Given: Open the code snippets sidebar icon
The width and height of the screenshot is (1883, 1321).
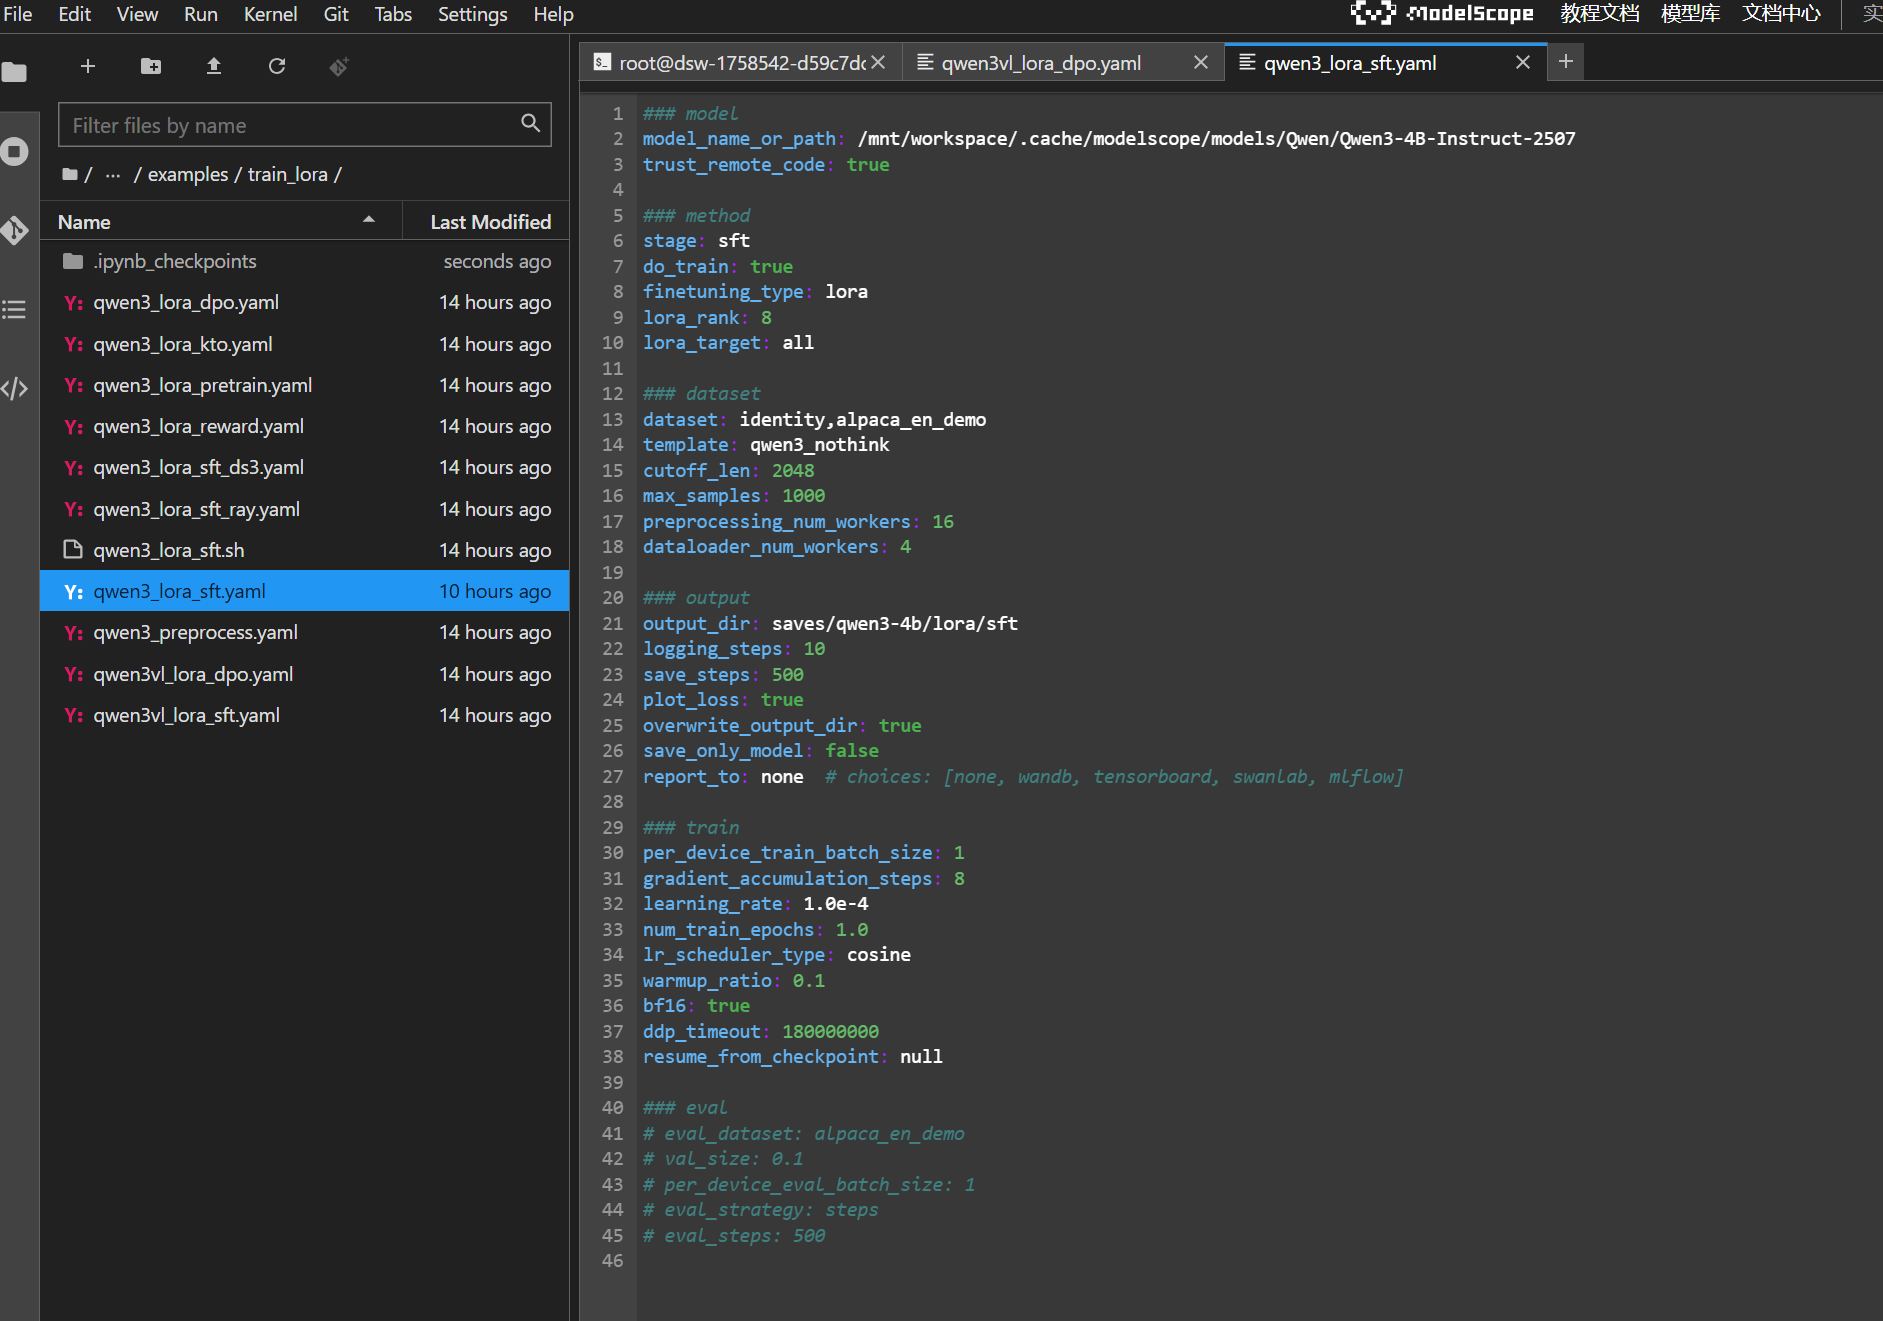Looking at the screenshot, I should click(15, 388).
